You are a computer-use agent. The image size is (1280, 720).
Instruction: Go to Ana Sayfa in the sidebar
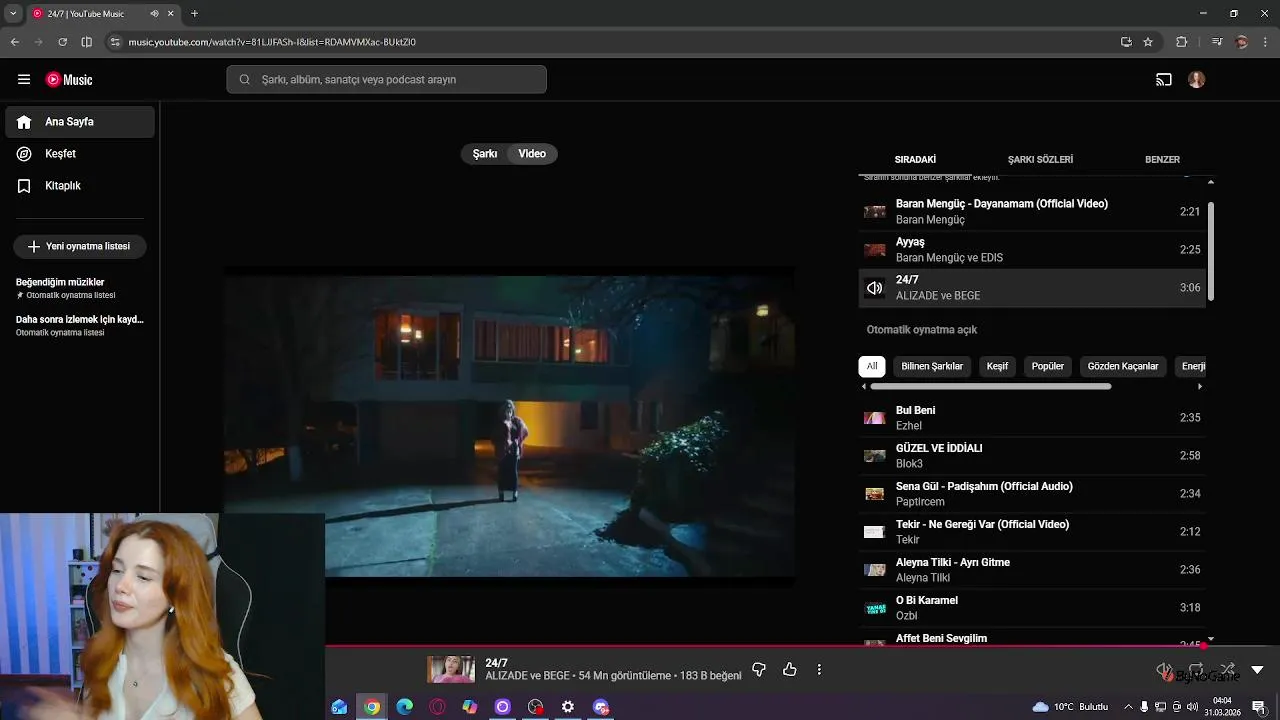(80, 122)
